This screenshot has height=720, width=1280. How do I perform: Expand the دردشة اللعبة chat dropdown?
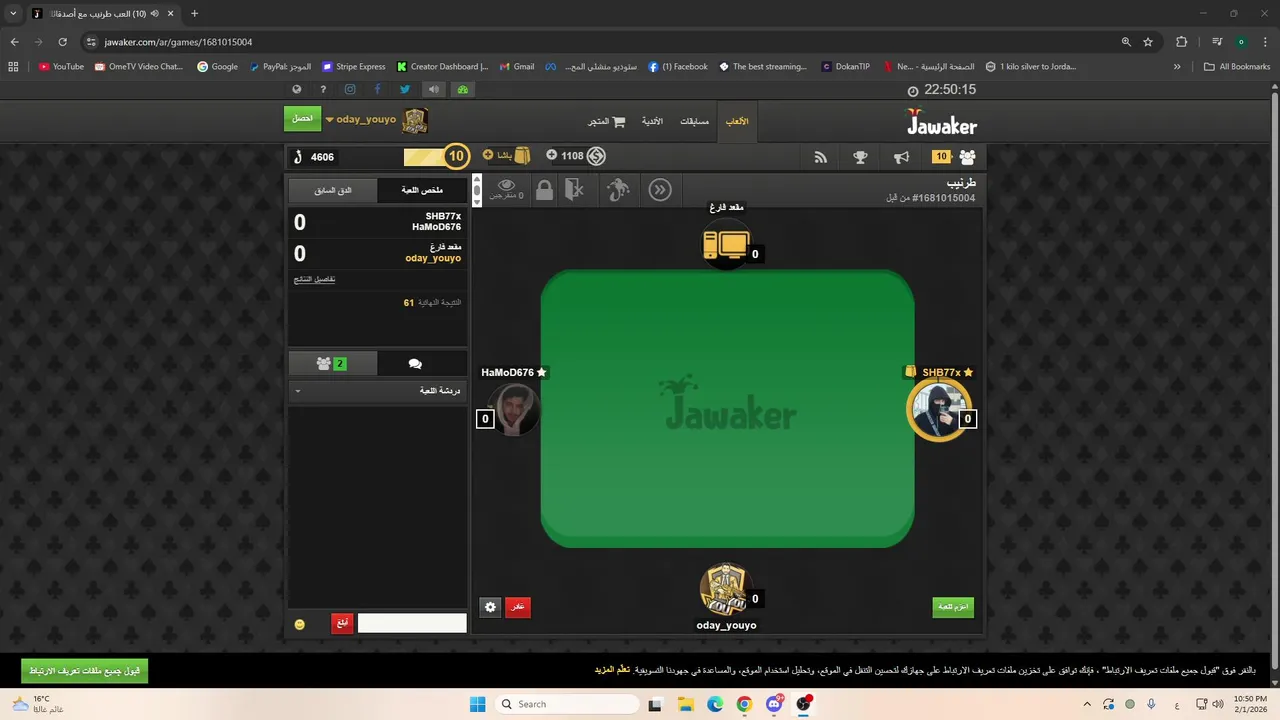[378, 391]
